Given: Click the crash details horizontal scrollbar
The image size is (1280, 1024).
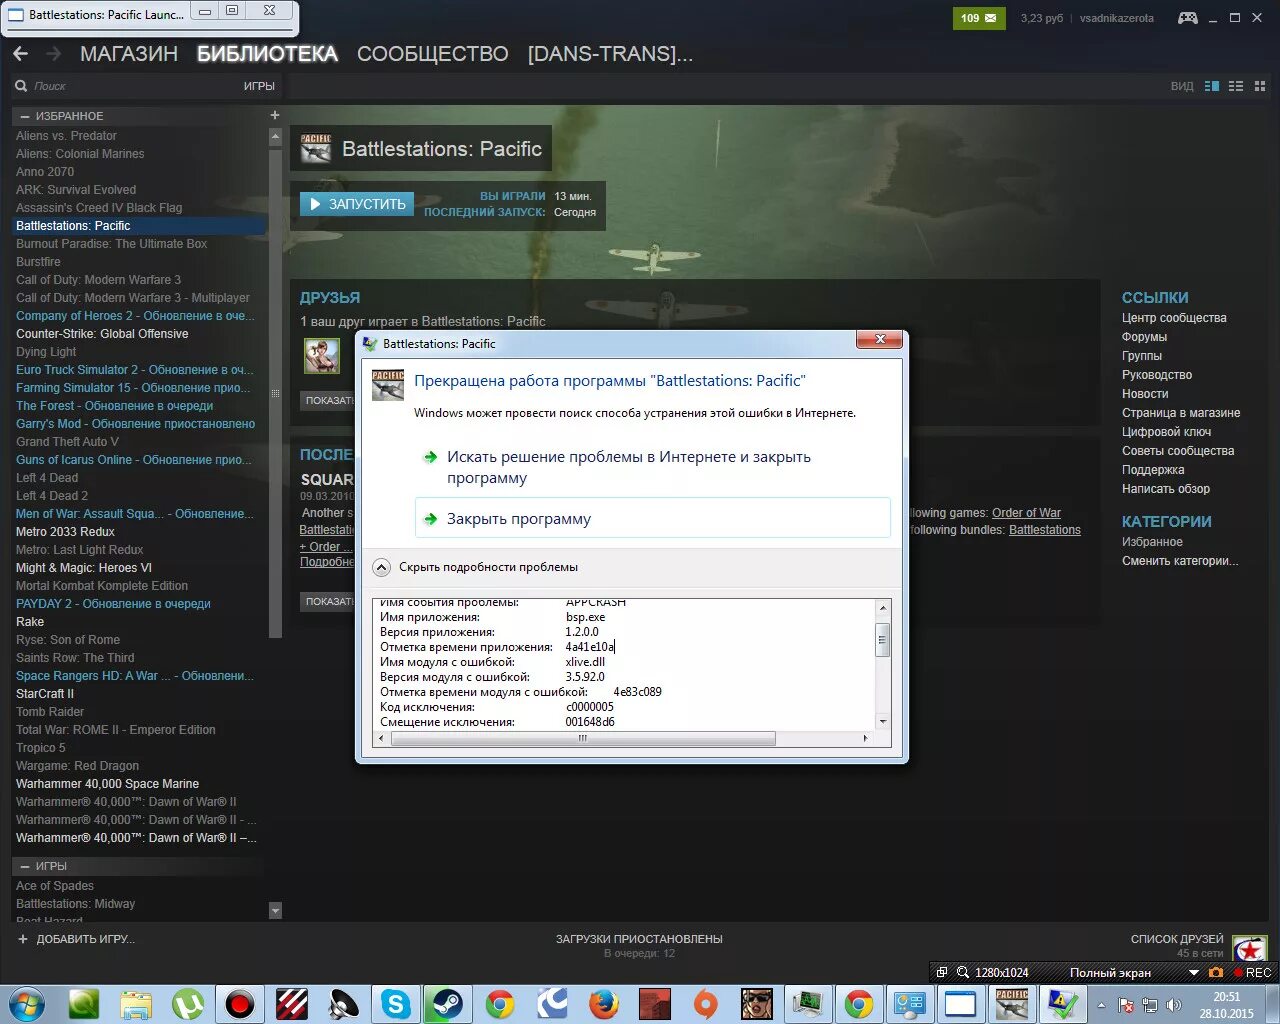Looking at the screenshot, I should coord(583,739).
